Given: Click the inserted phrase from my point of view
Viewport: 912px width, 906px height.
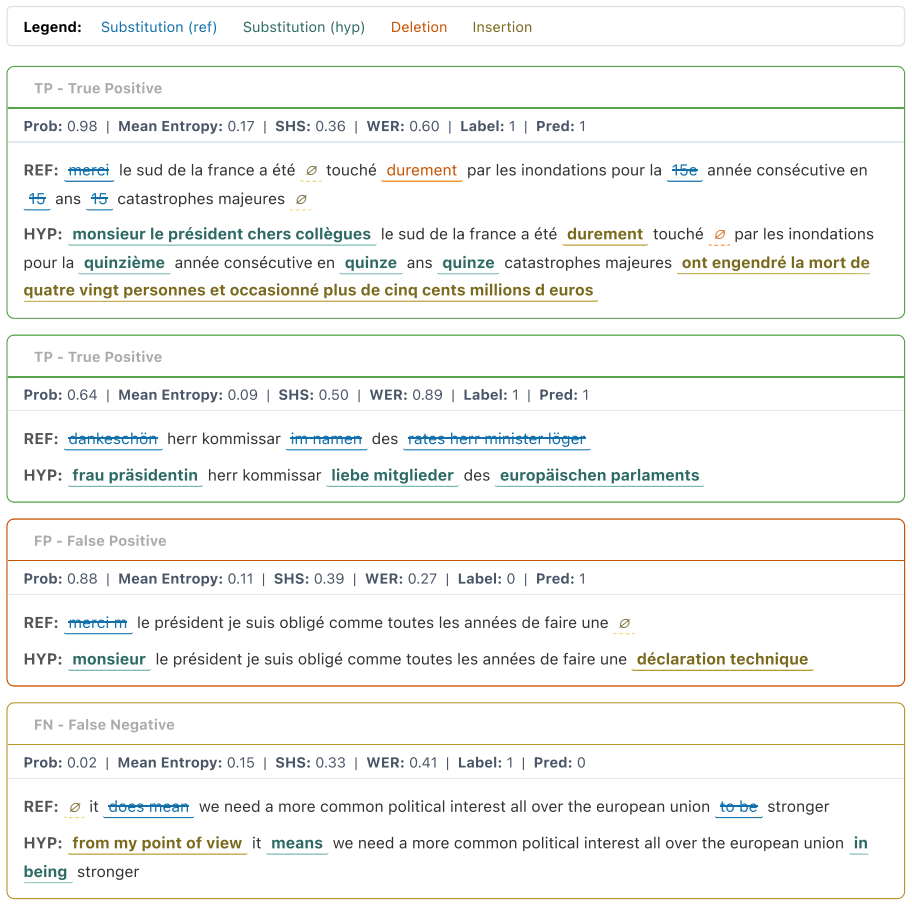Looking at the screenshot, I should [157, 843].
